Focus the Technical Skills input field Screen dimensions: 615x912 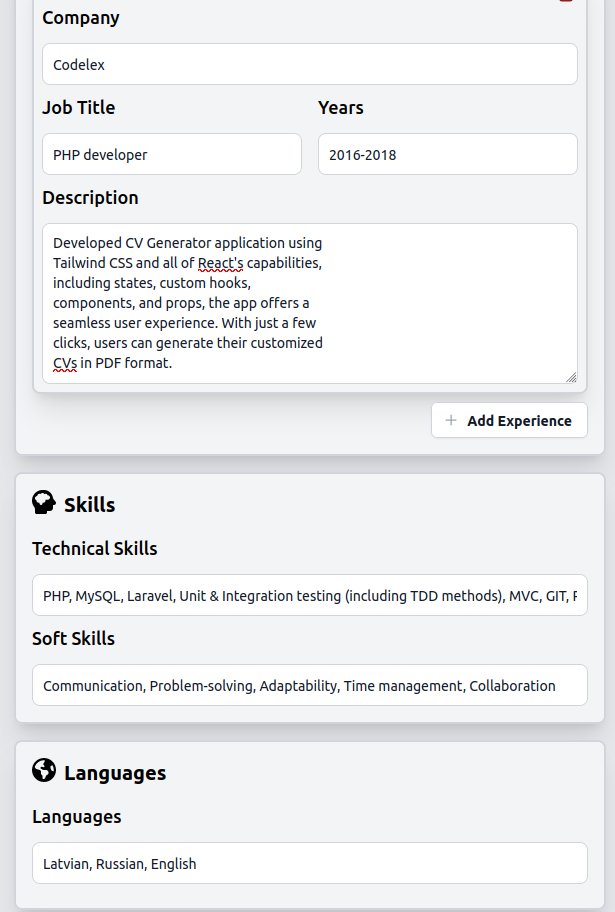click(310, 595)
